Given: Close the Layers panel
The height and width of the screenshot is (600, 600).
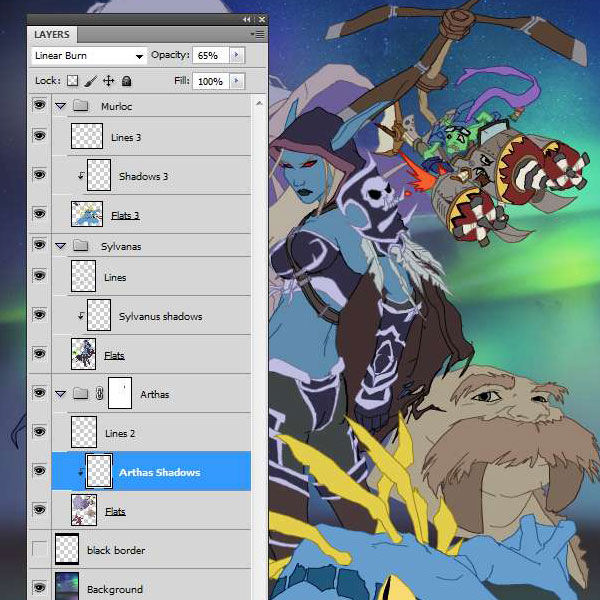Looking at the screenshot, I should coord(262,20).
